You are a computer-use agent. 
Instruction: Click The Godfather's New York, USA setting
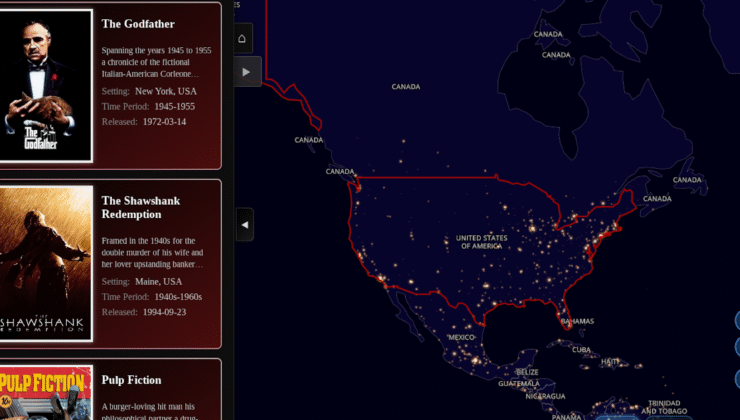click(x=173, y=91)
